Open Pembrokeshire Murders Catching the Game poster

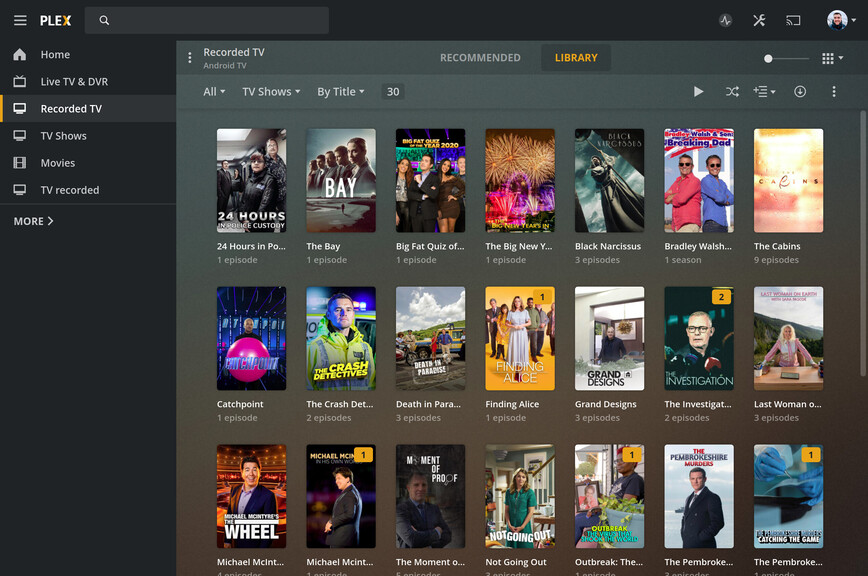click(788, 496)
